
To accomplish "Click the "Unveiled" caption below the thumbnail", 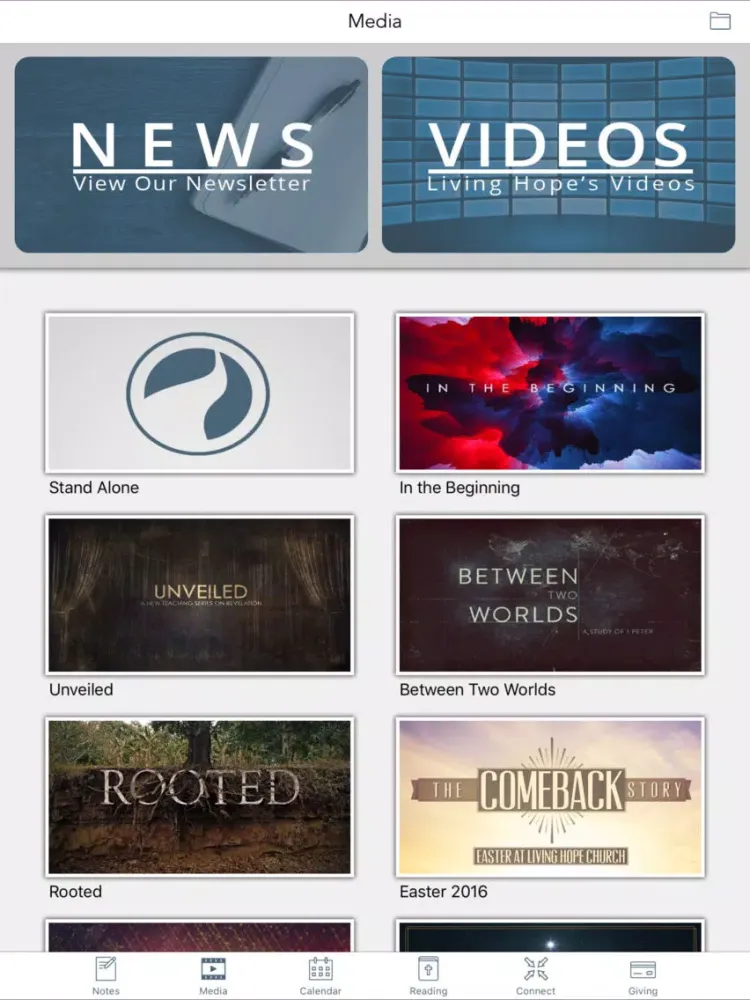I will pos(81,690).
